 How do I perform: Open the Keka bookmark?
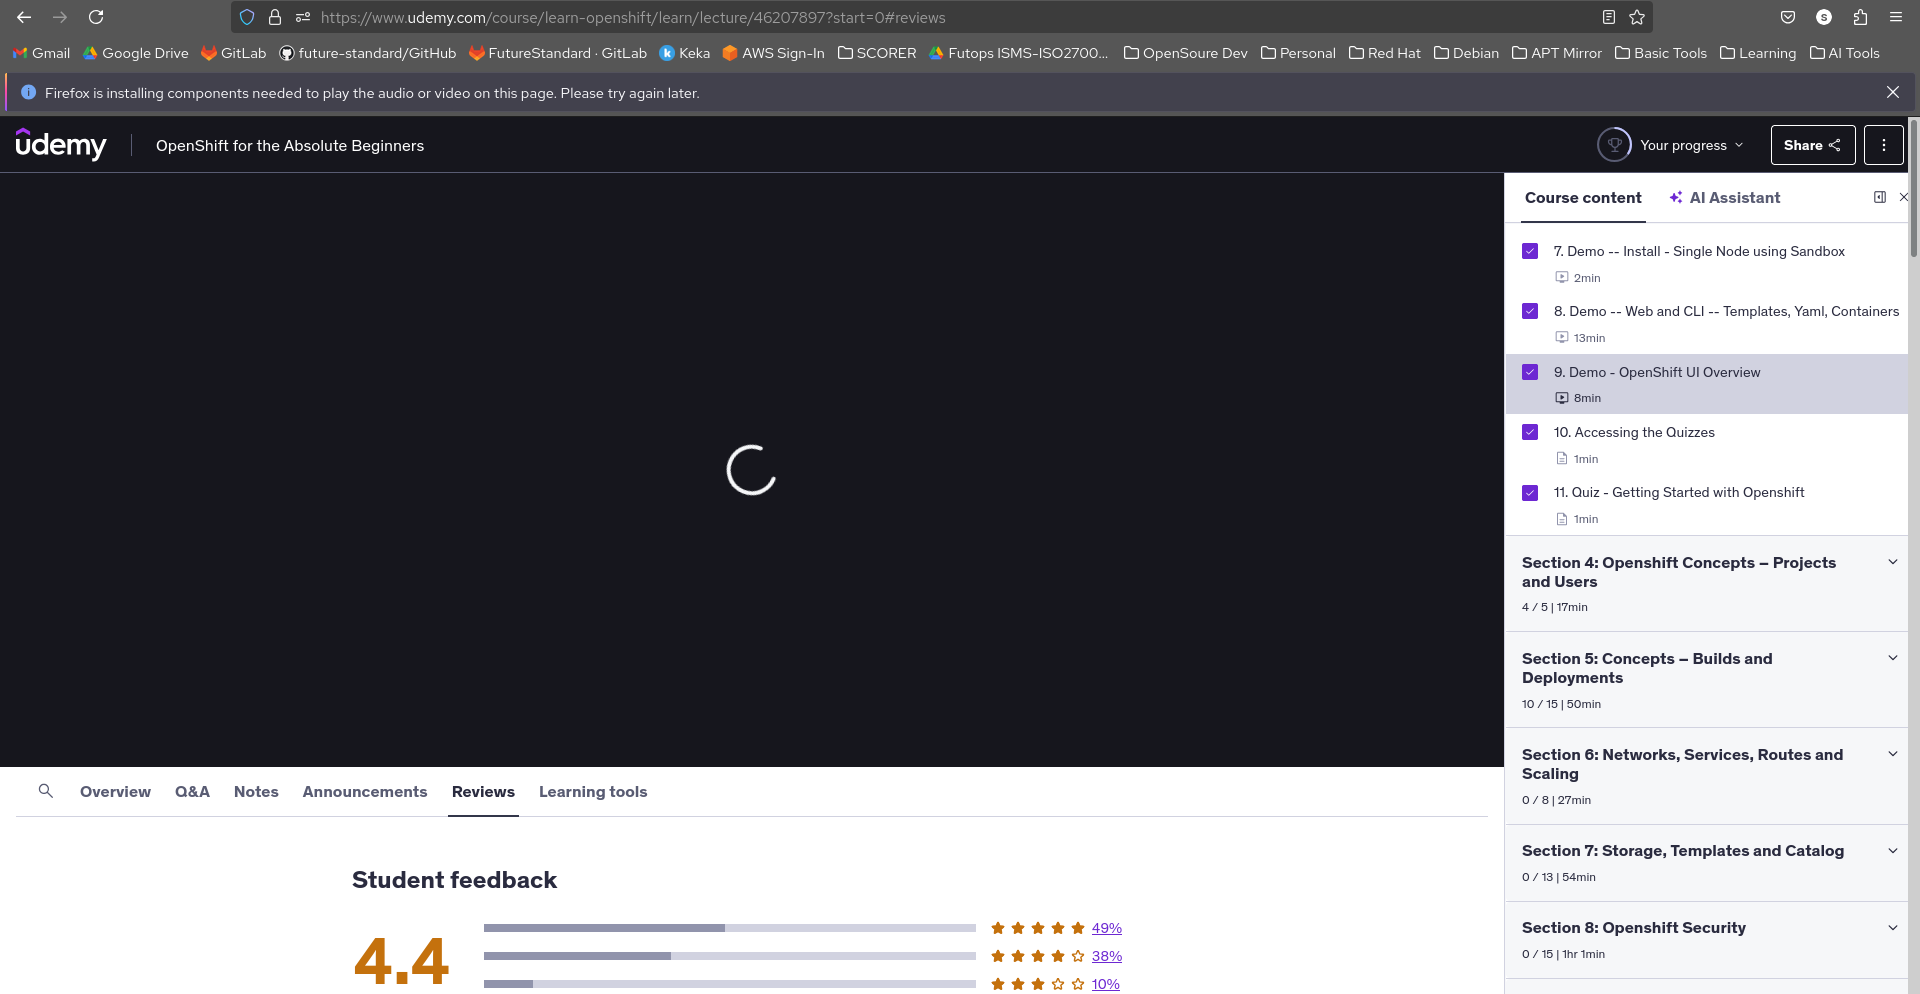(x=685, y=53)
